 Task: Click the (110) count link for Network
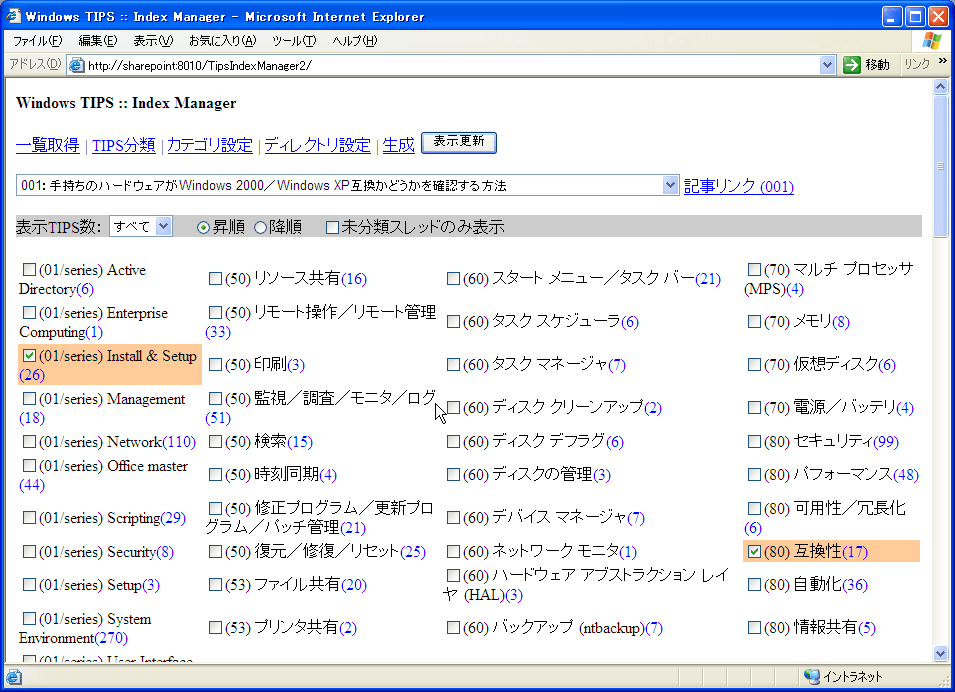pos(179,442)
